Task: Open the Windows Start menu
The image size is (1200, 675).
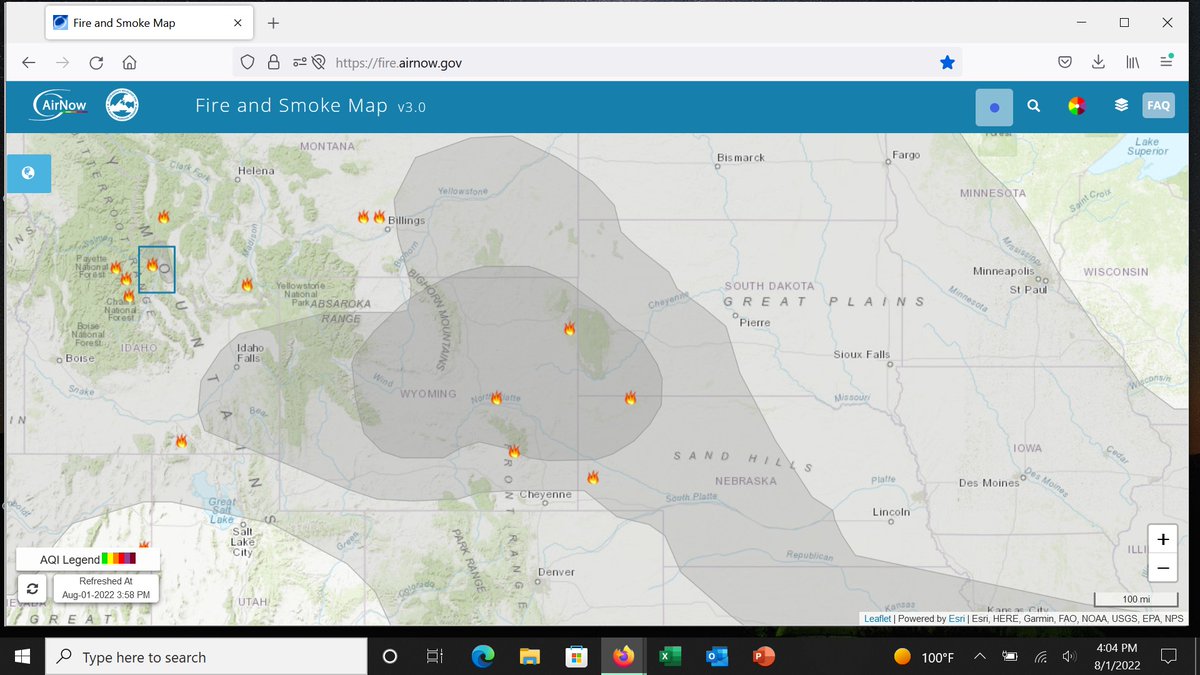Action: [22, 656]
